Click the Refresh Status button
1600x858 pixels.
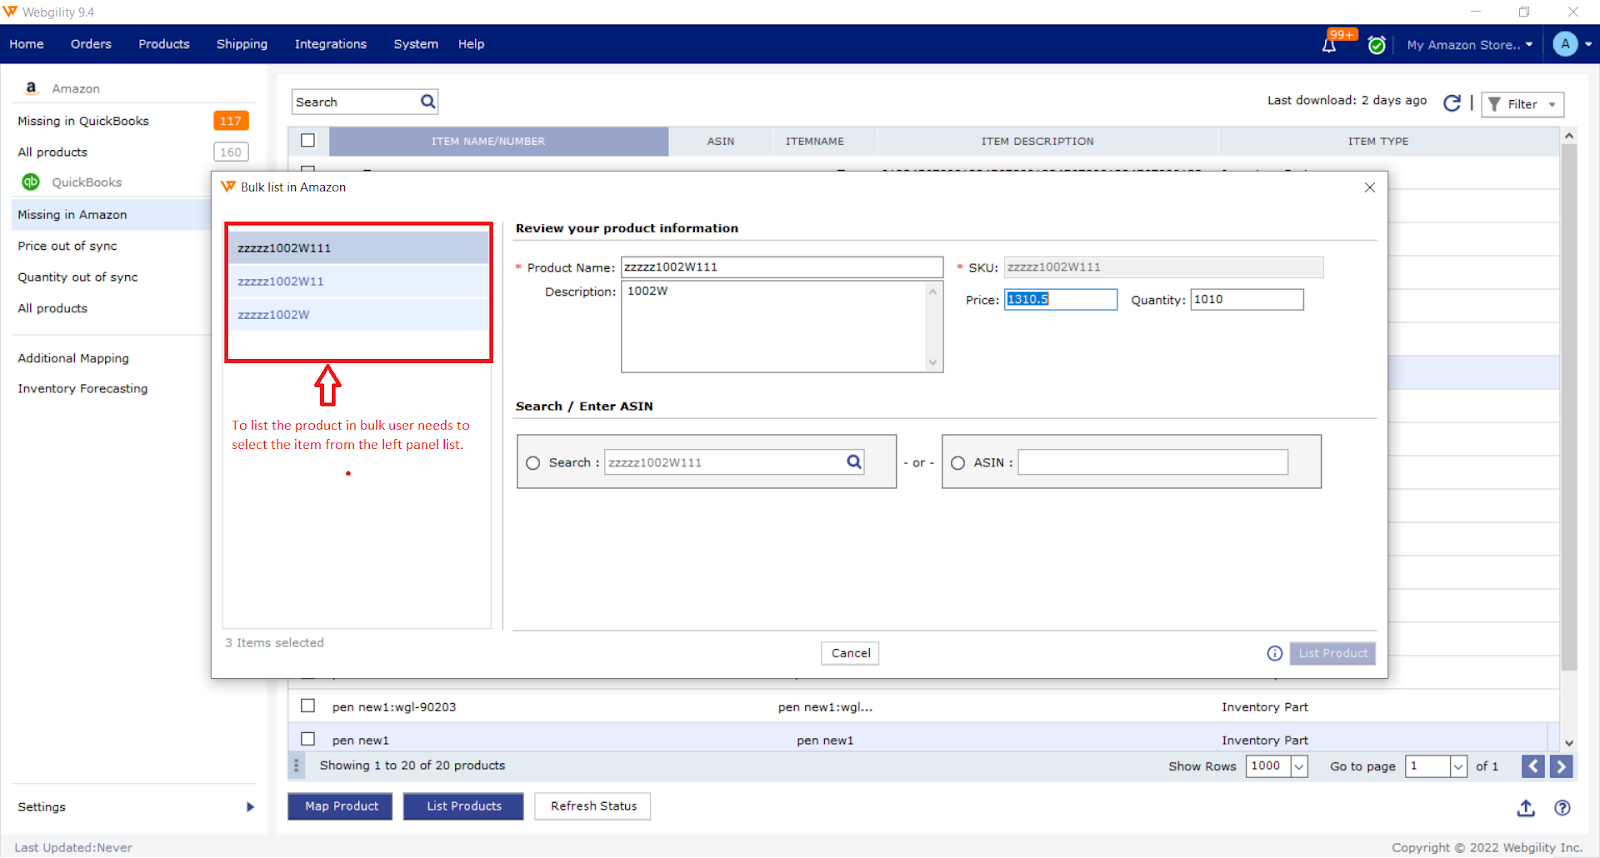pyautogui.click(x=593, y=806)
